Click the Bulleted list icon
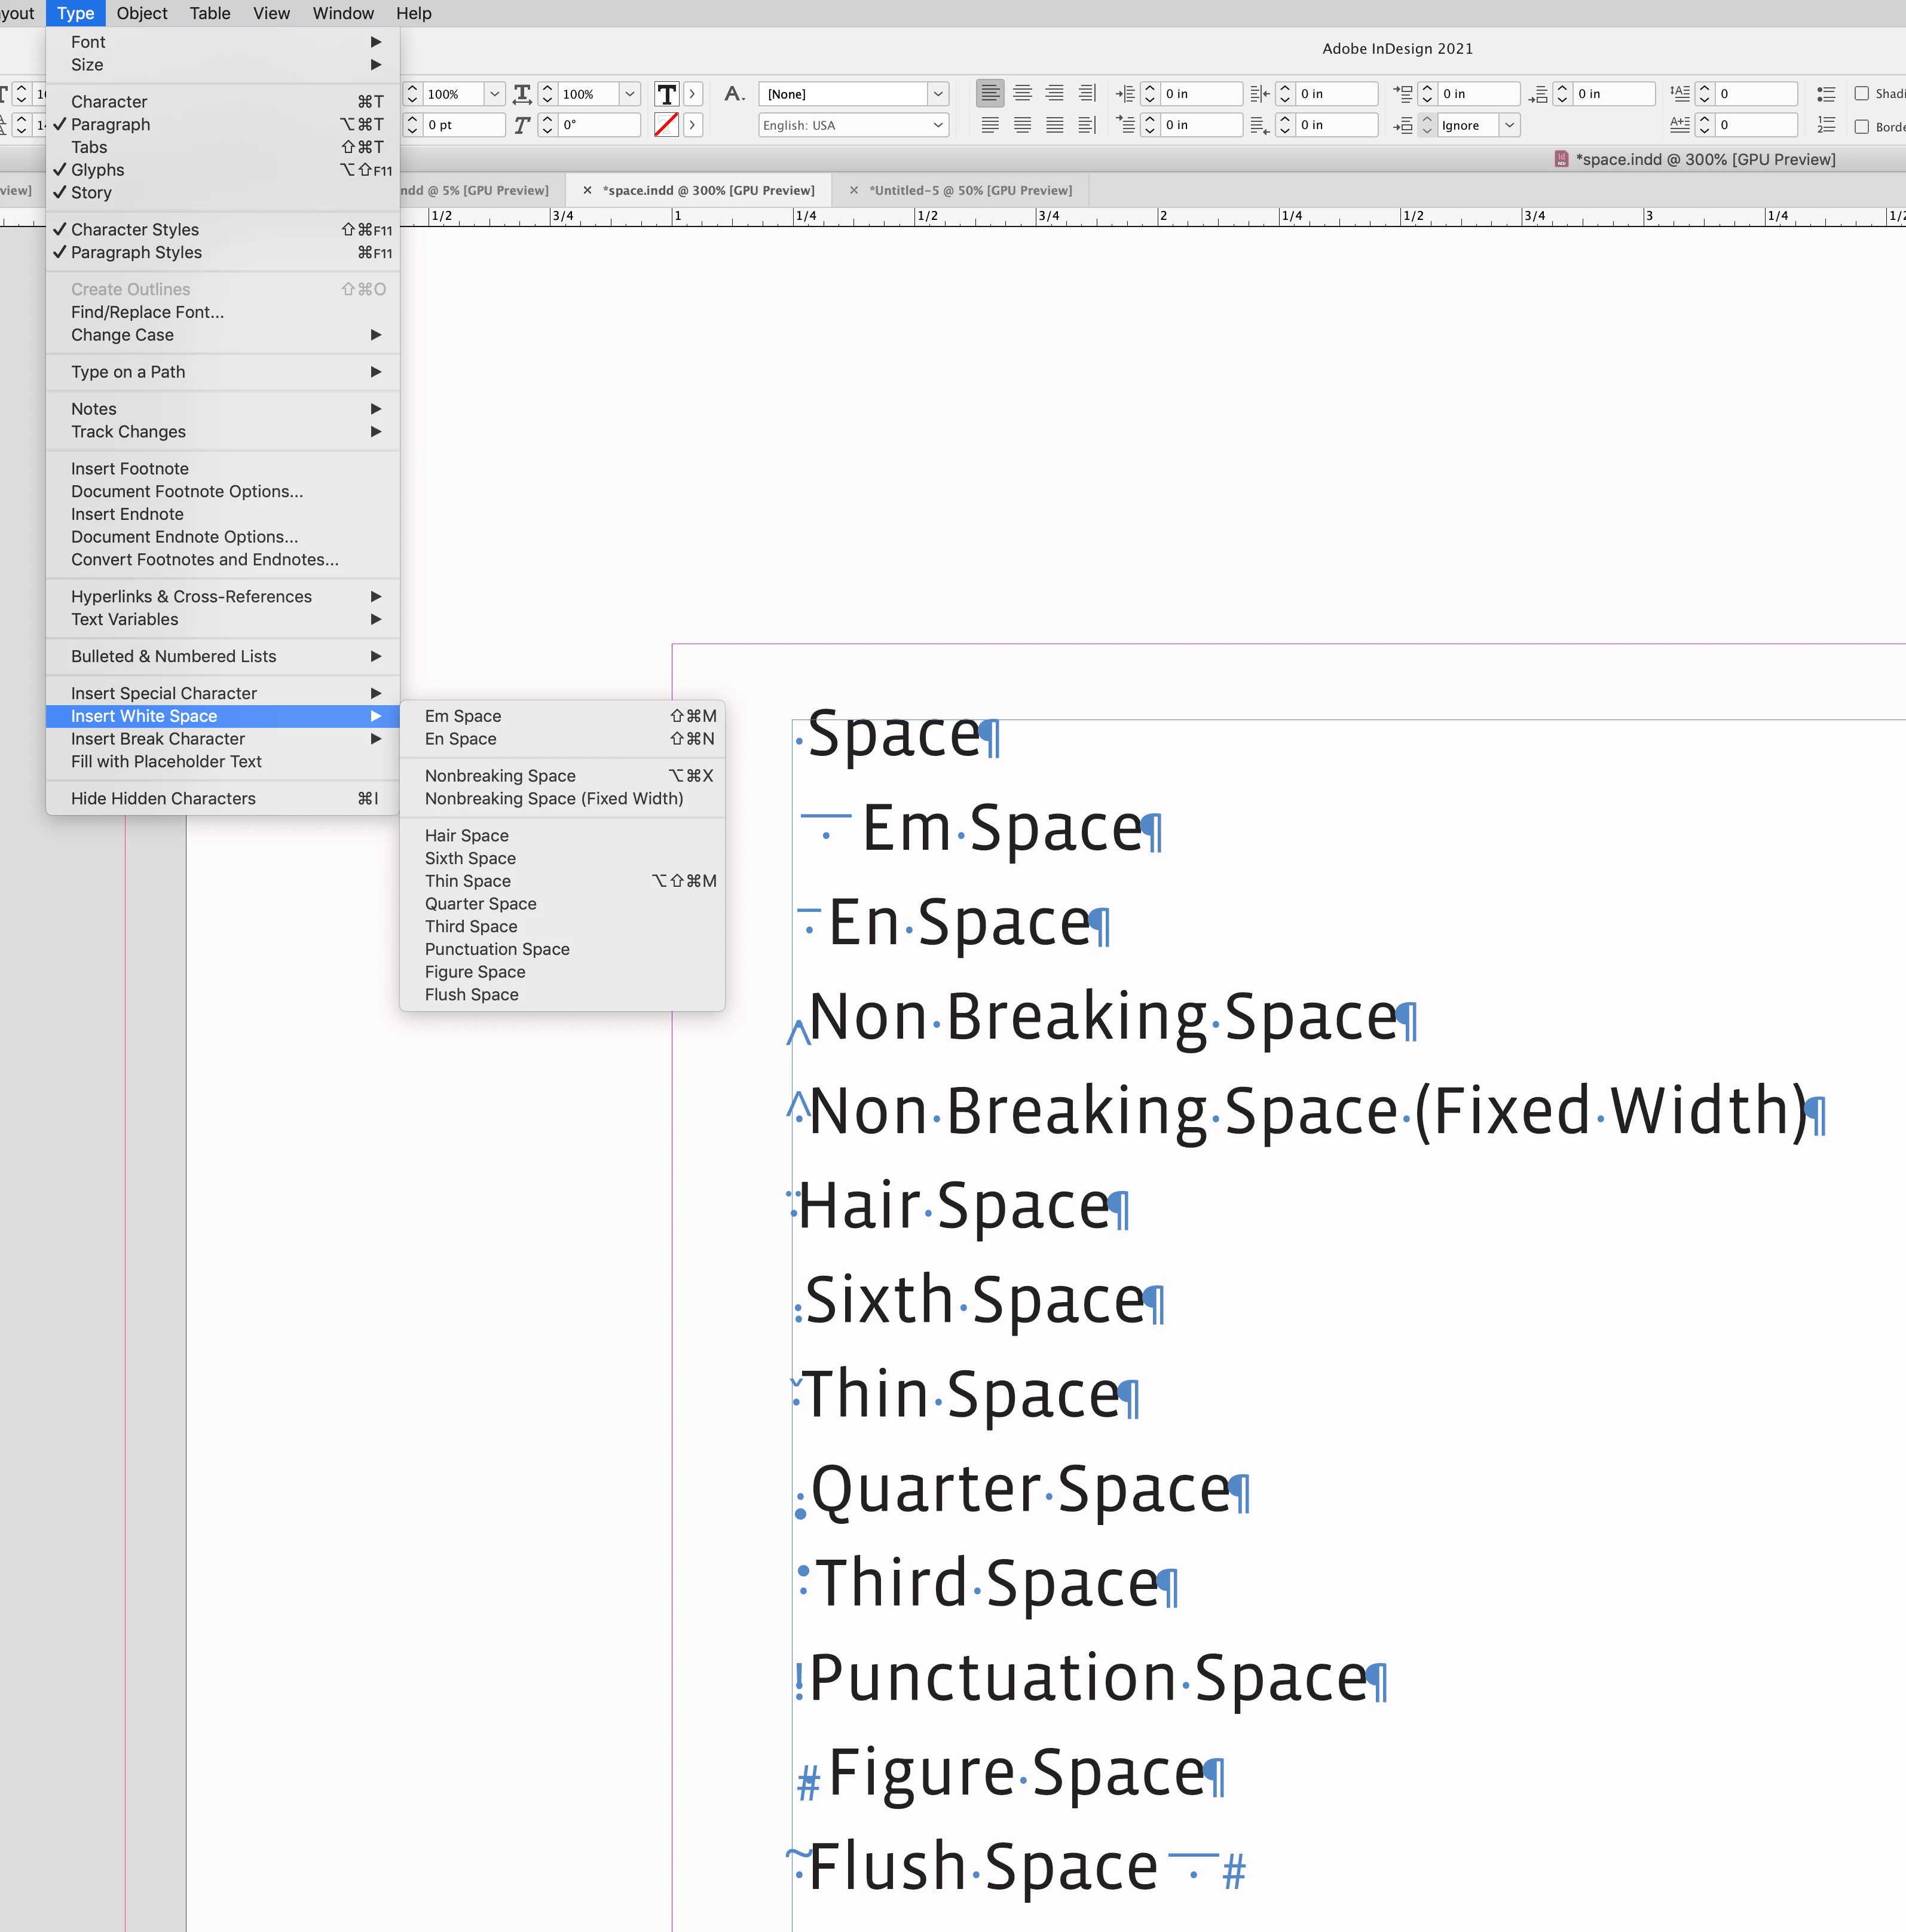The image size is (1906, 1932). tap(1826, 94)
